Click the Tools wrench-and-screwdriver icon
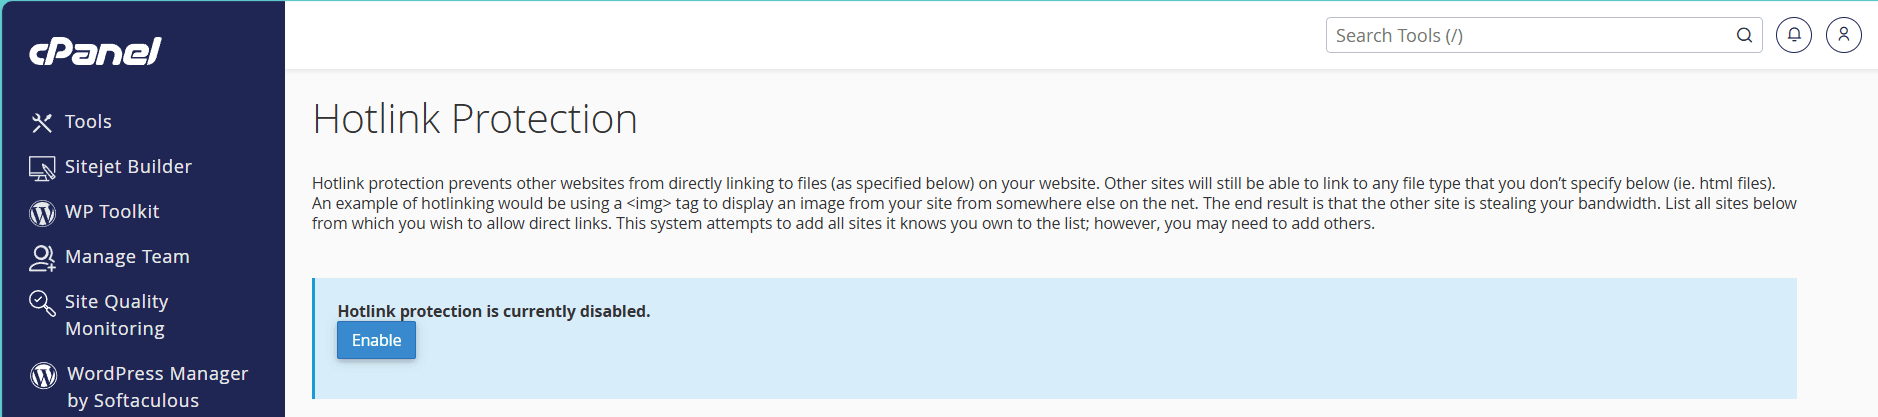Screen dimensions: 1878x417 [42, 122]
